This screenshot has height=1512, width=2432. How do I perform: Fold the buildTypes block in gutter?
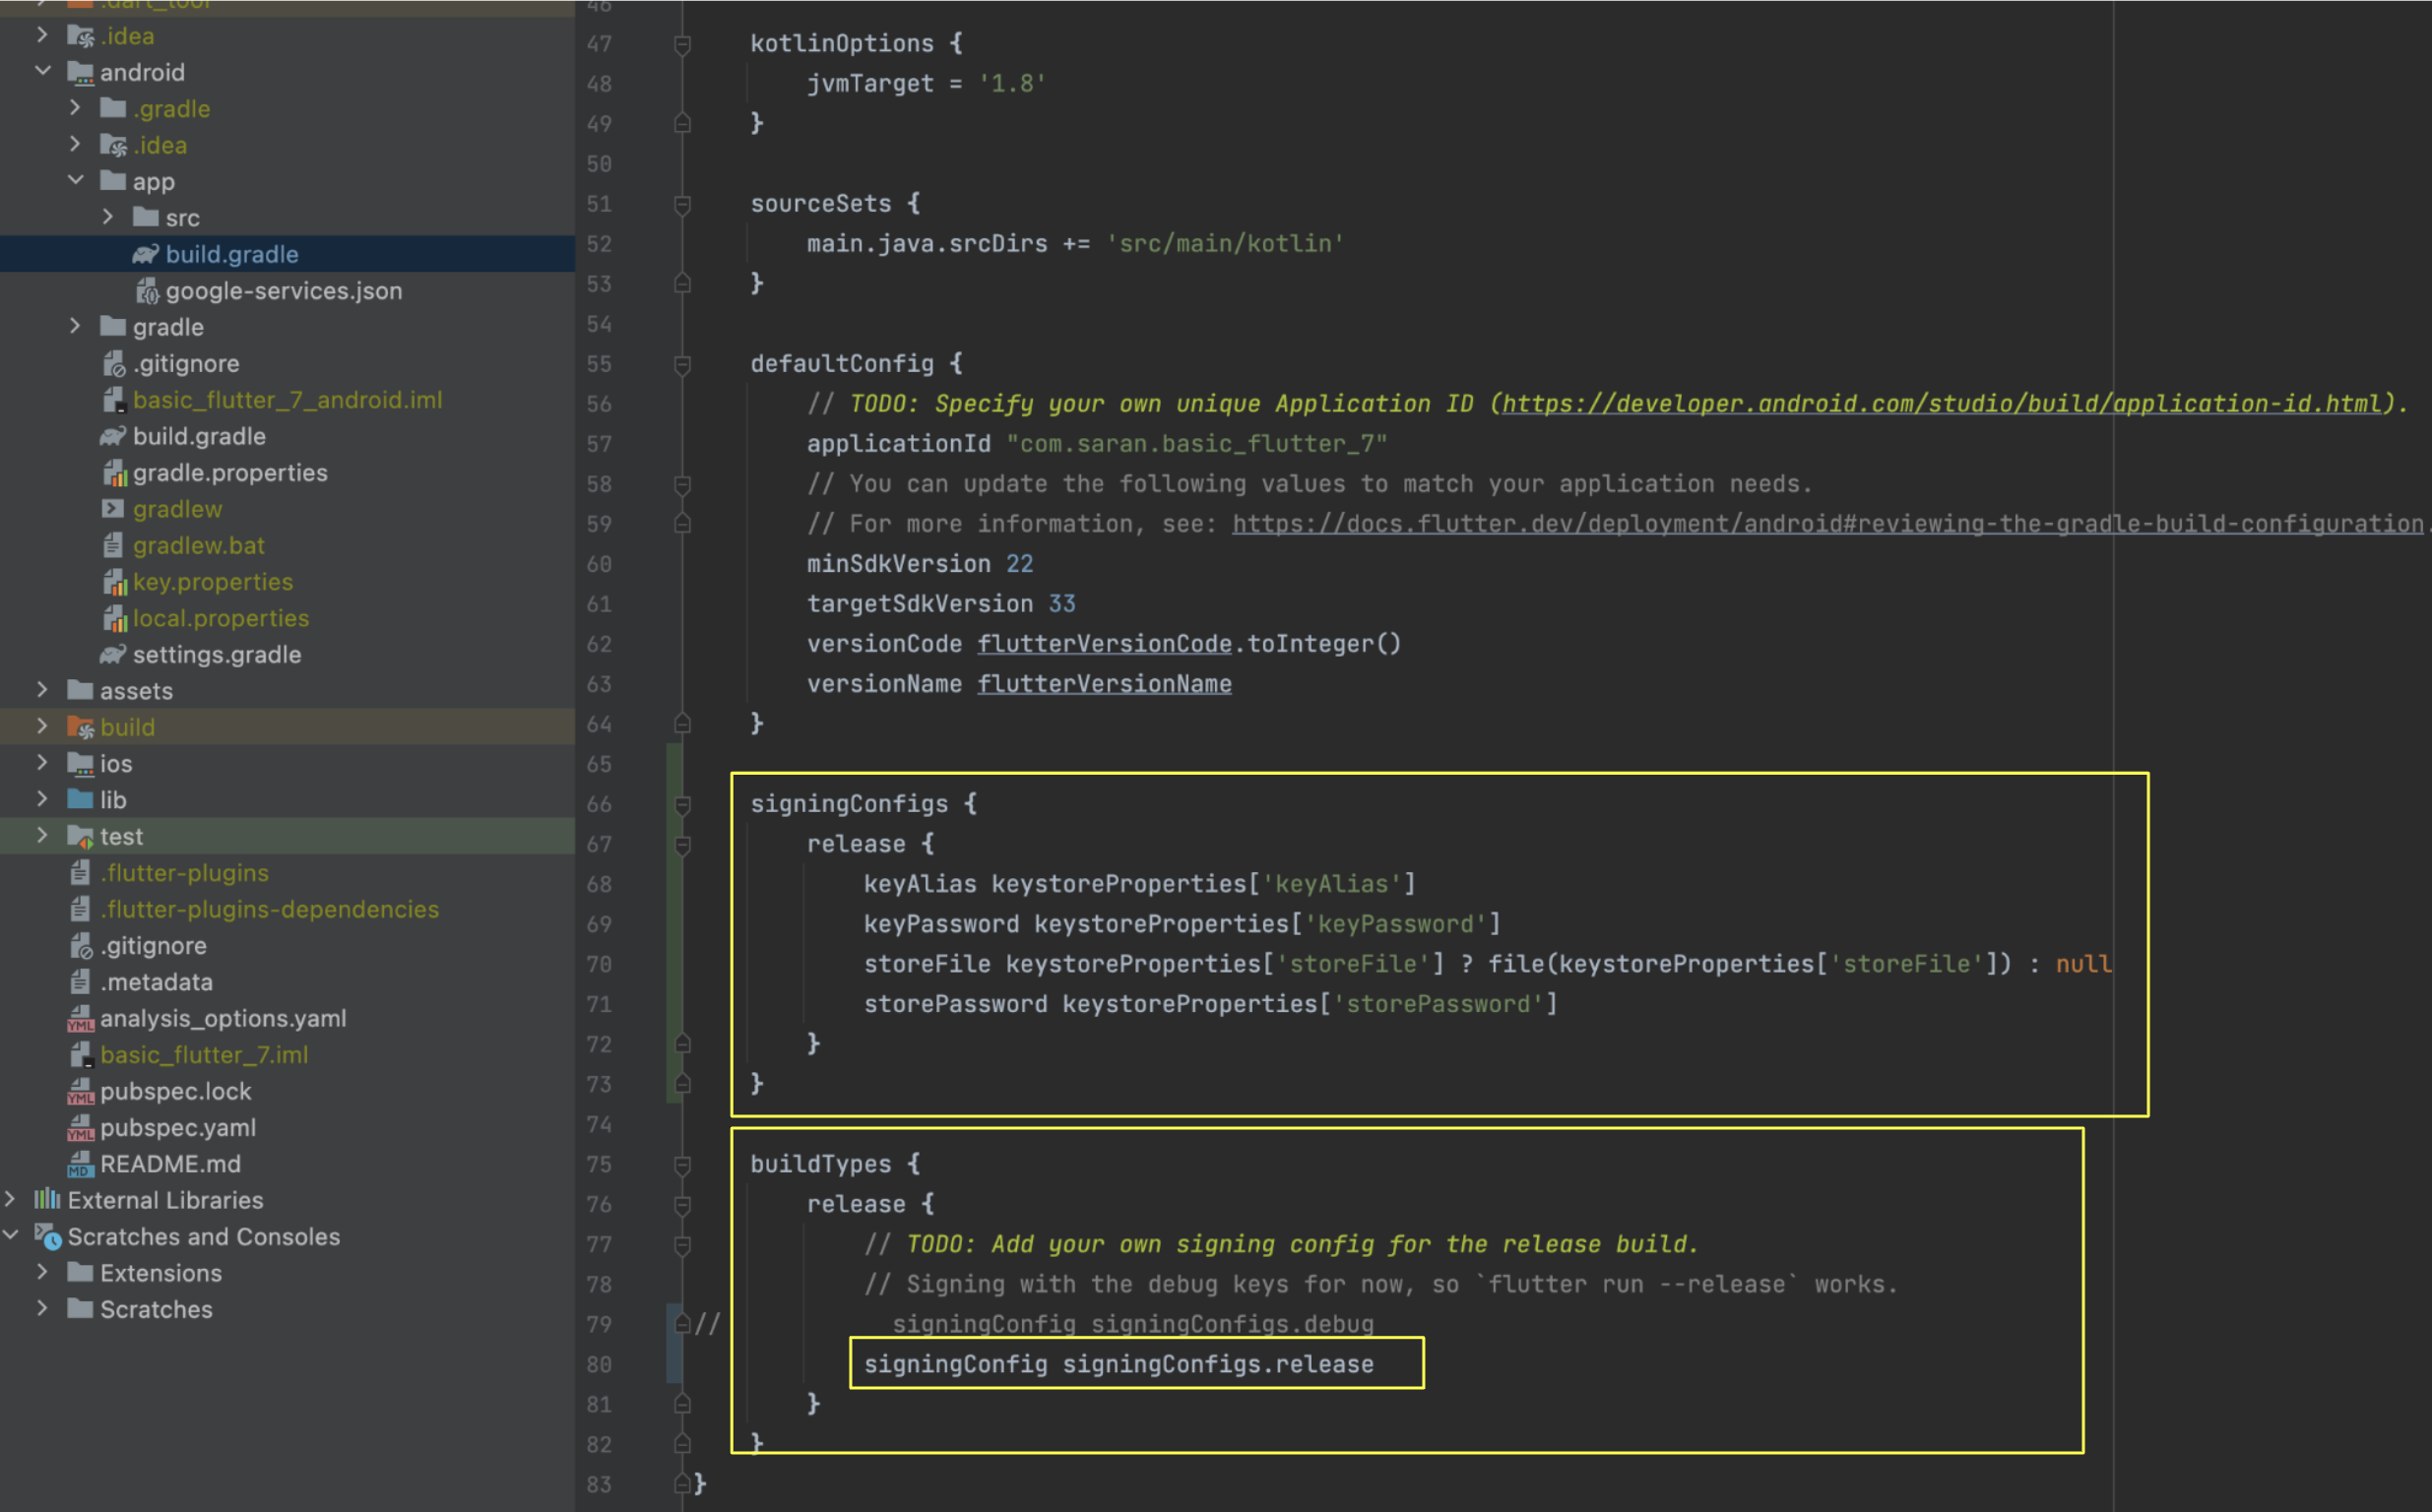(x=682, y=1164)
